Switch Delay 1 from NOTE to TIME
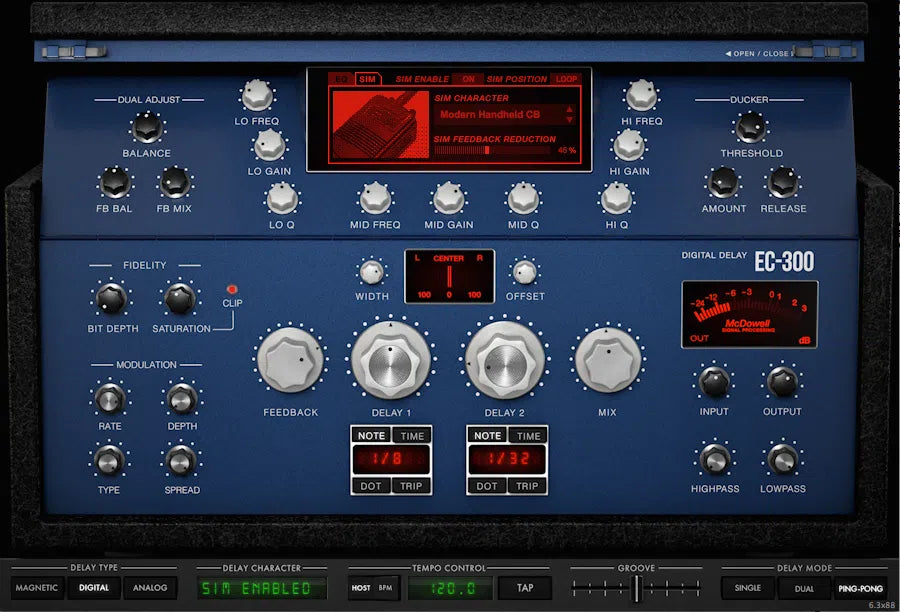Image resolution: width=900 pixels, height=612 pixels. (409, 435)
